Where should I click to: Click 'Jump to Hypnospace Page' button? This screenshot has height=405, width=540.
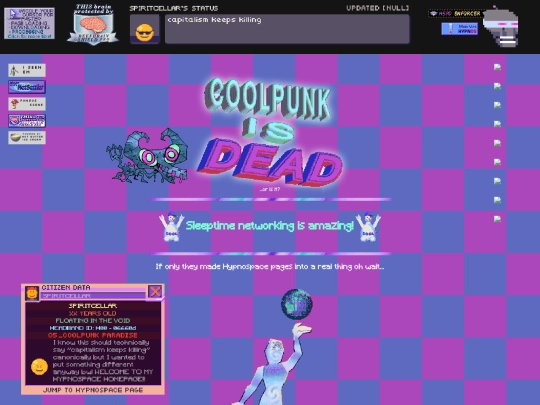coord(93,390)
